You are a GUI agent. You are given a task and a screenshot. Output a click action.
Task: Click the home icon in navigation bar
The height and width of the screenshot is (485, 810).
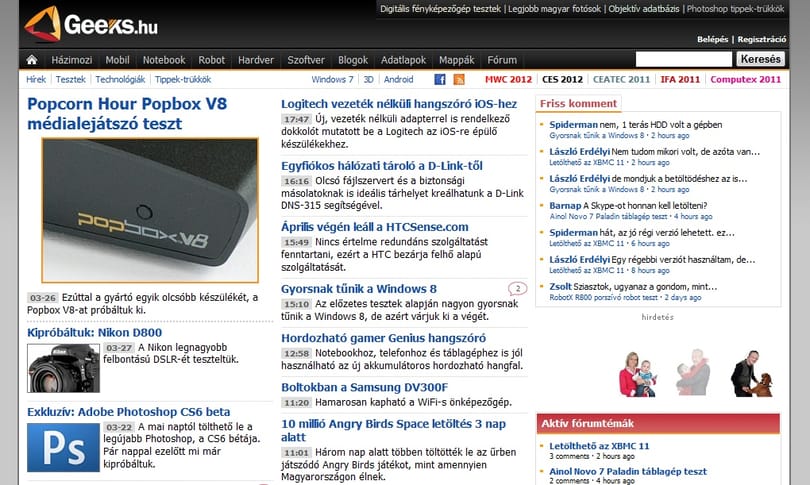click(x=32, y=60)
